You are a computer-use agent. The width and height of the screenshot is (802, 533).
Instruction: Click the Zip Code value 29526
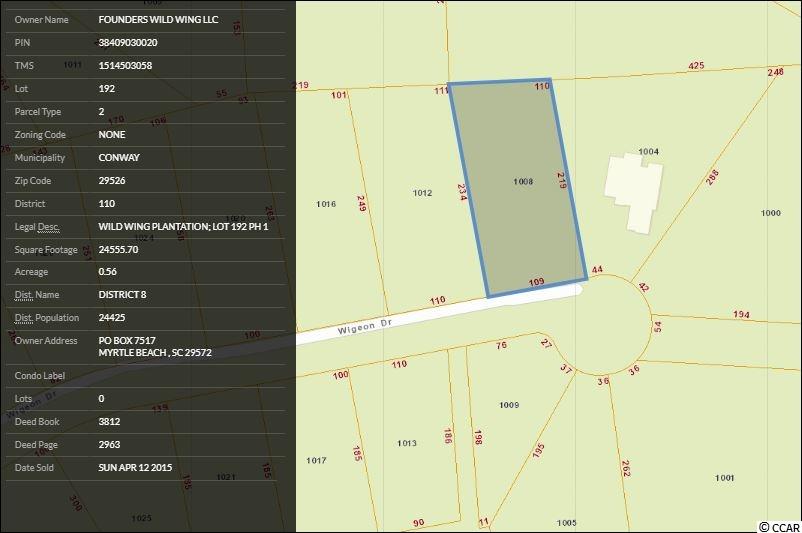[x=112, y=181]
